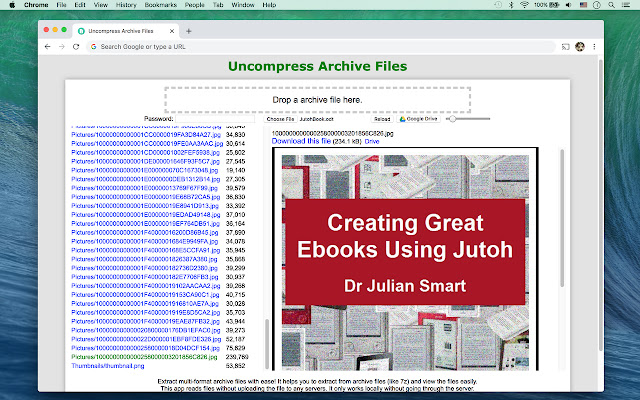The height and width of the screenshot is (400, 640).
Task: Open Pictures file sized 37,010
Action: point(146,215)
